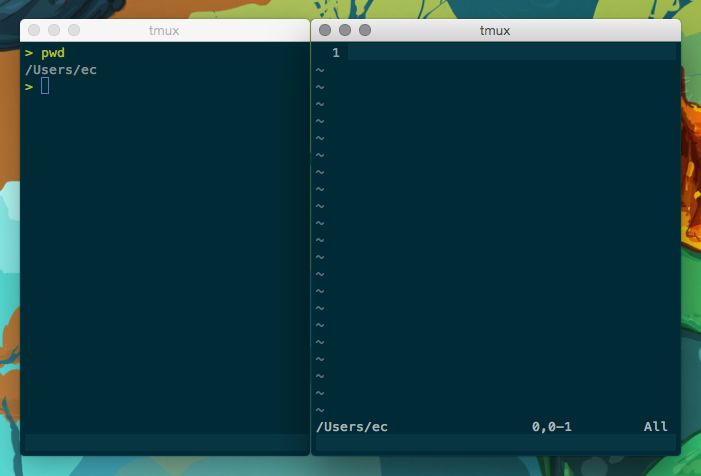Click the 'pwd' command text in left terminal
Viewport: 701px width, 476px height.
coord(53,53)
